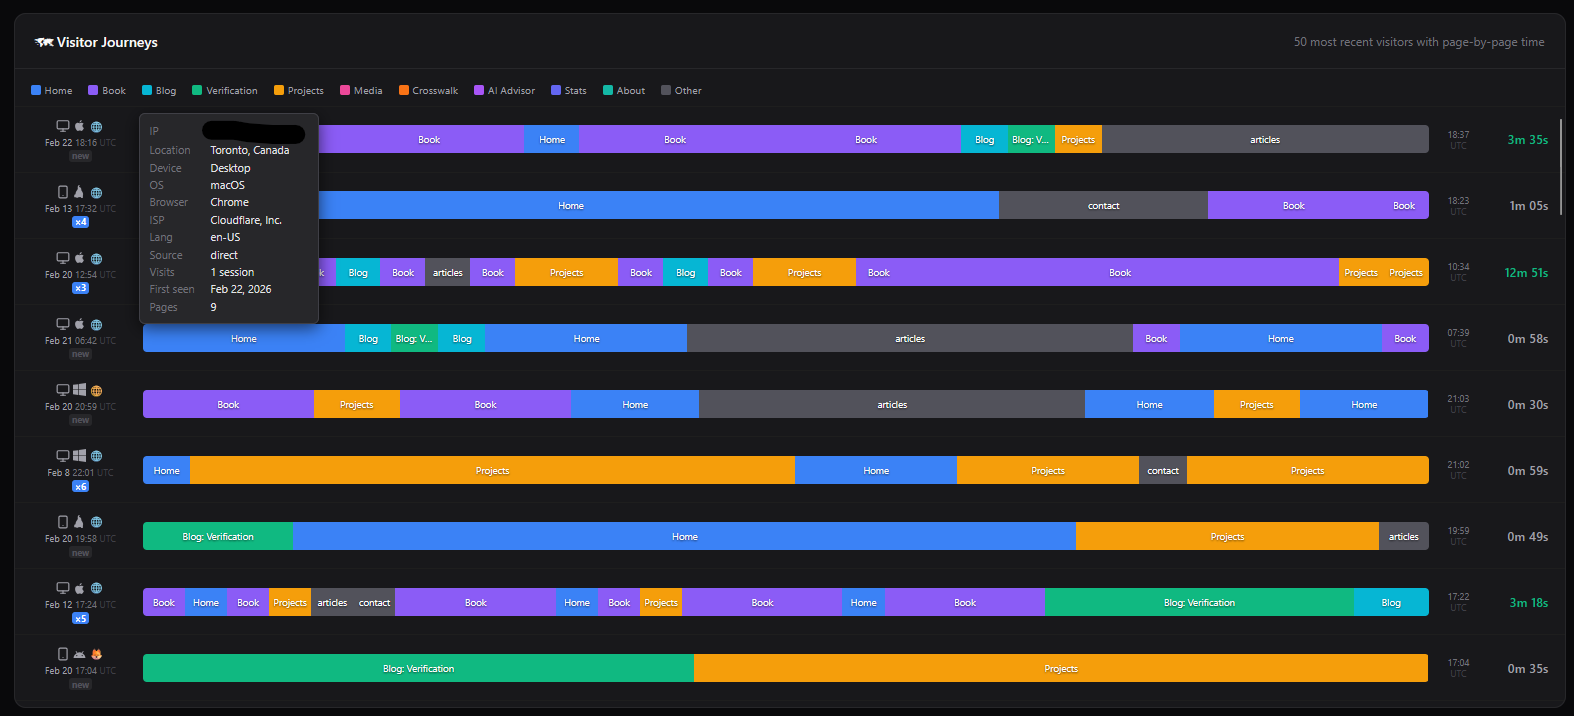This screenshot has width=1574, height=716.
Task: Click the wide articles segment in the Feb 21 row
Action: point(909,339)
